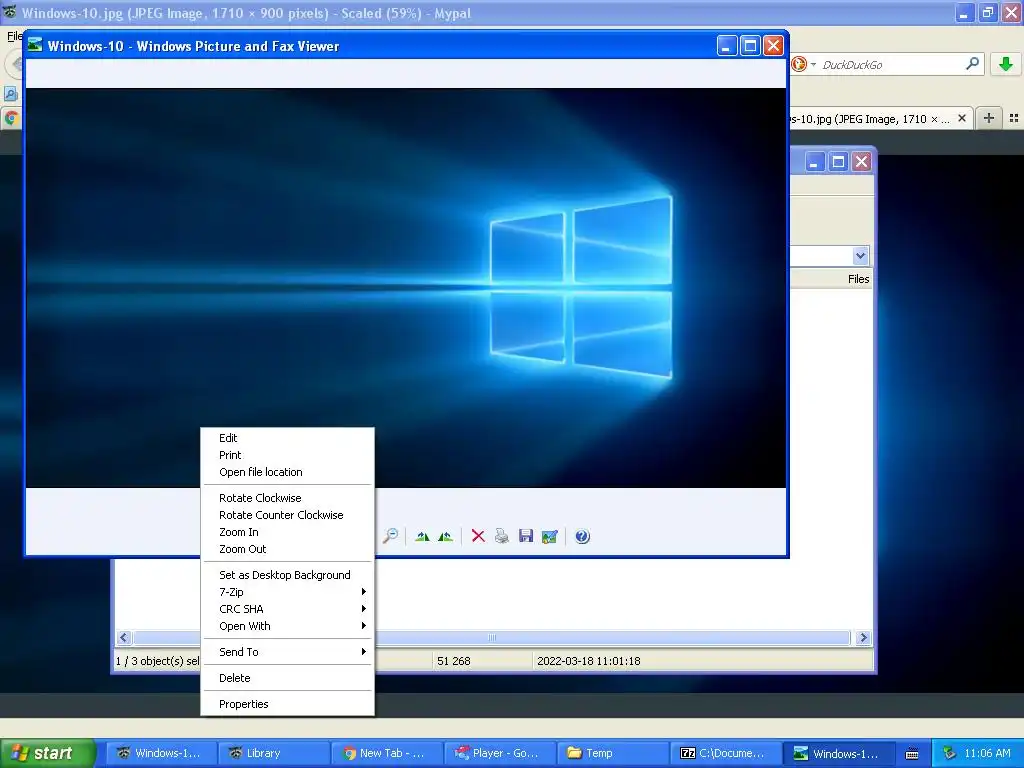Select Open file location menu entry

[287, 472]
